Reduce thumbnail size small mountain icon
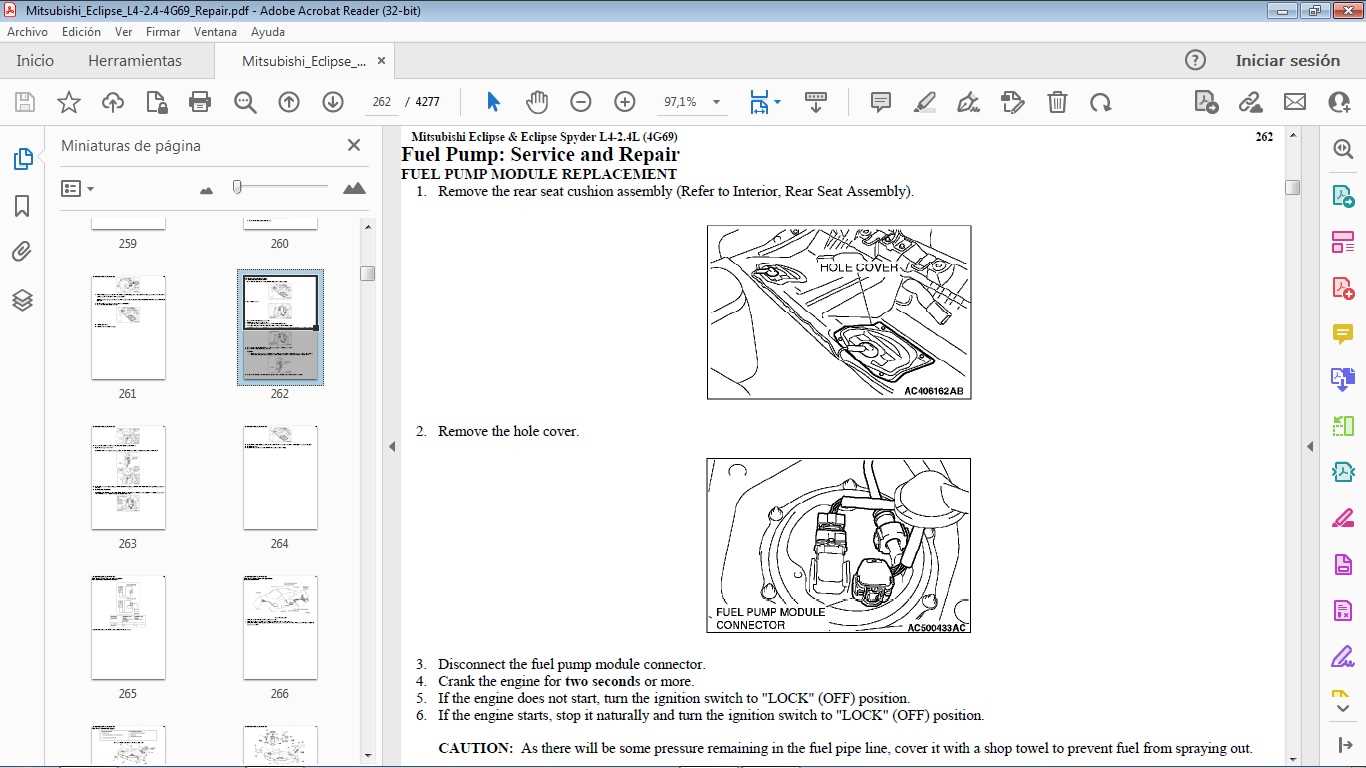This screenshot has height=768, width=1366. pyautogui.click(x=207, y=189)
